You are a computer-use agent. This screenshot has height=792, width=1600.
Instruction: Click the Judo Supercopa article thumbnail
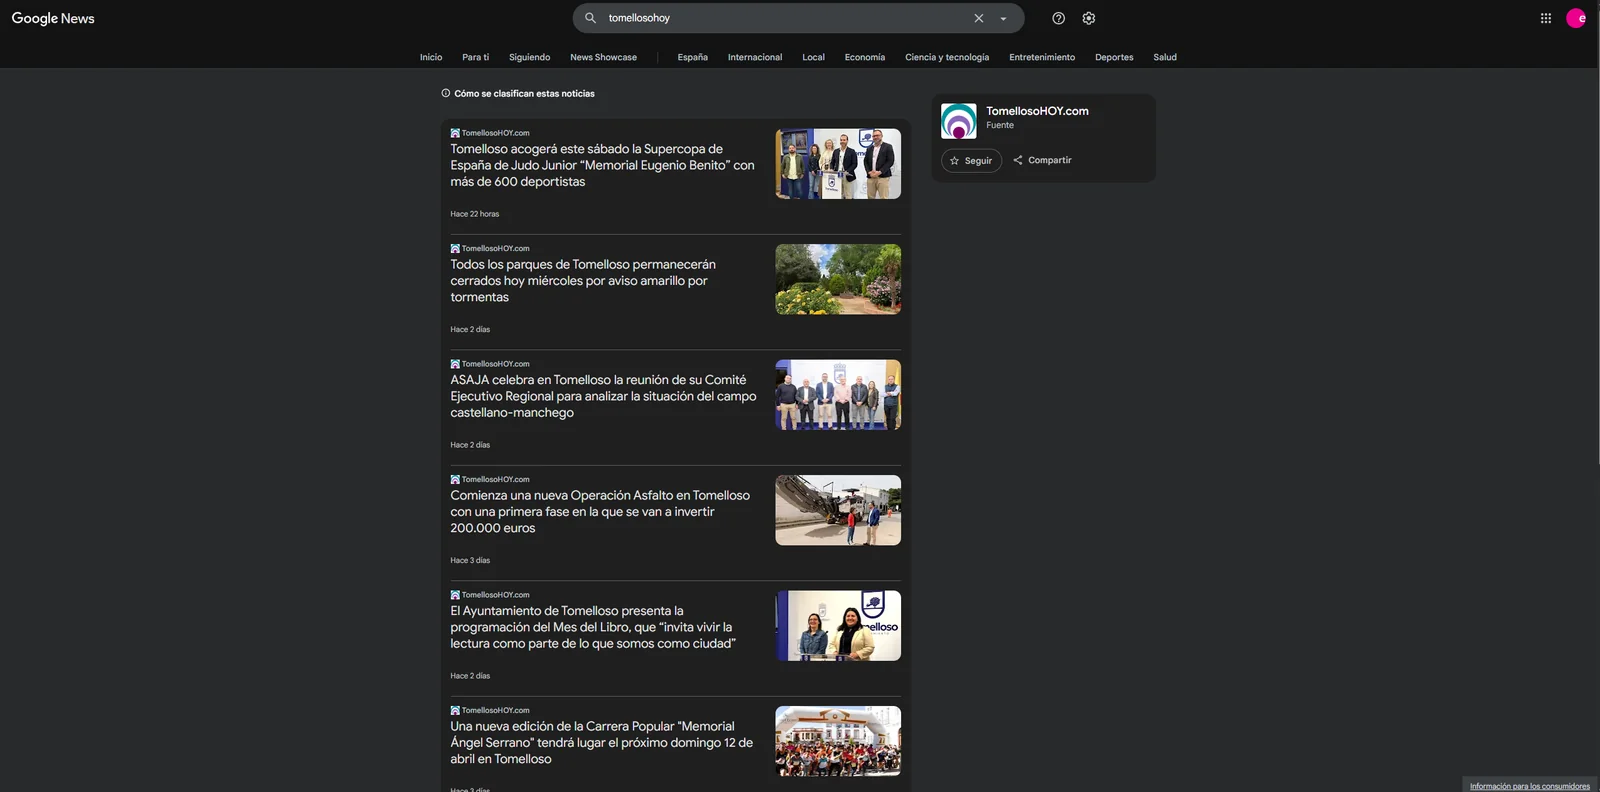pos(838,164)
